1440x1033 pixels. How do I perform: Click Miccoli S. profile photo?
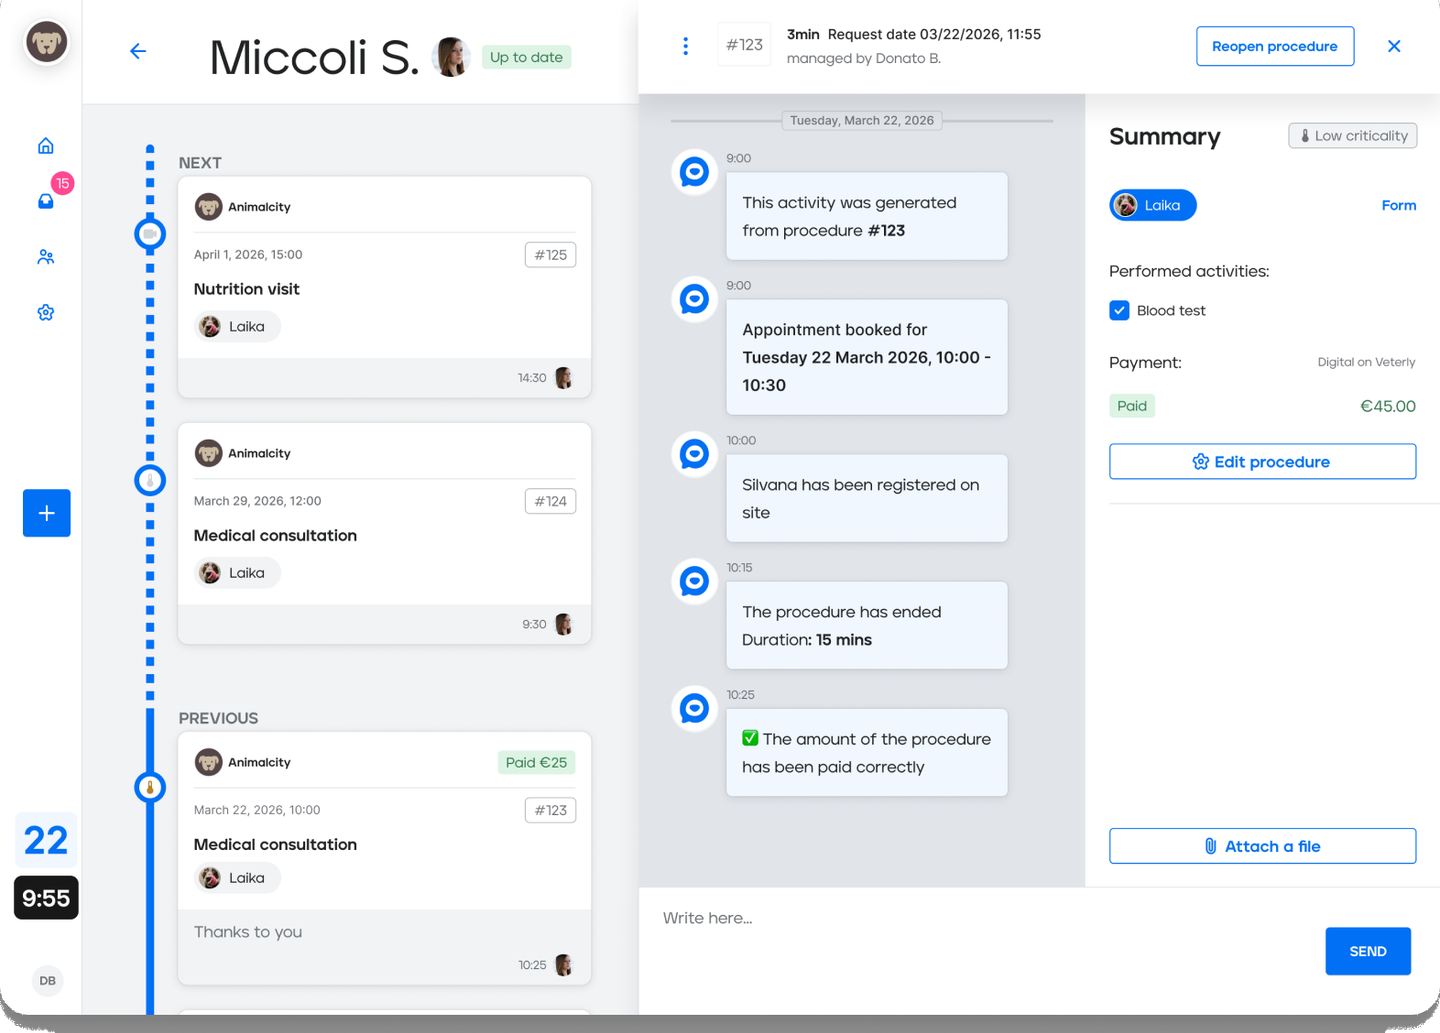[451, 57]
